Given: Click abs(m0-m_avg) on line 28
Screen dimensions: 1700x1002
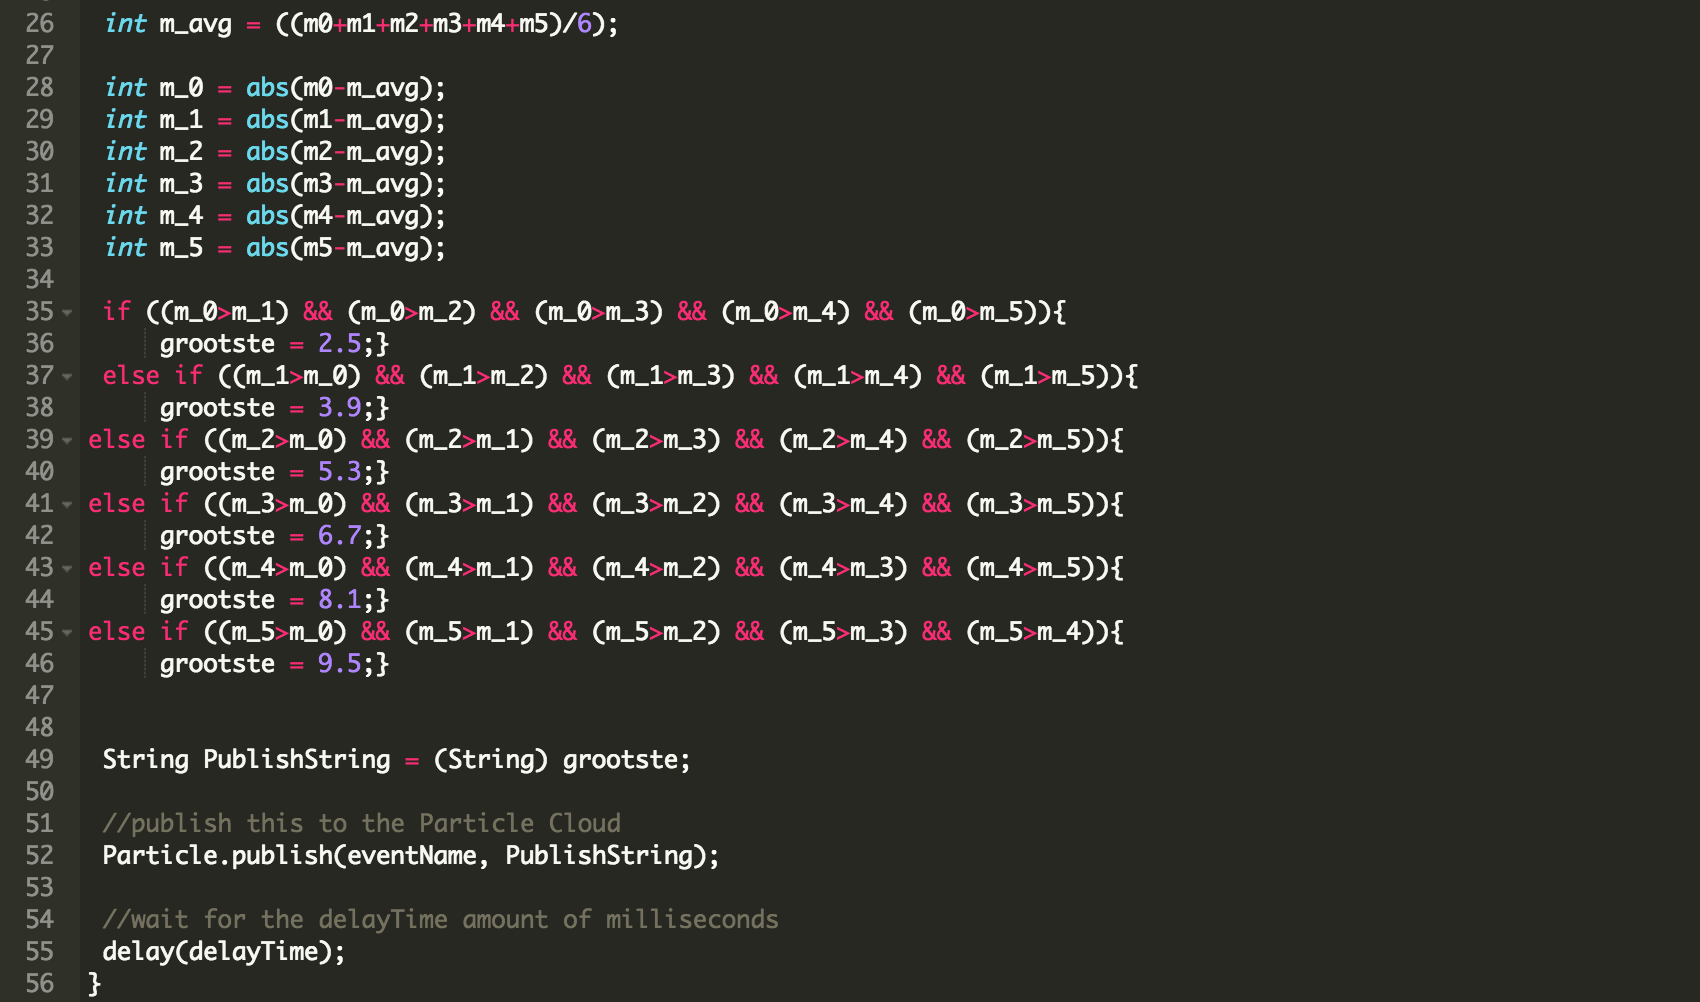Looking at the screenshot, I should coord(338,88).
